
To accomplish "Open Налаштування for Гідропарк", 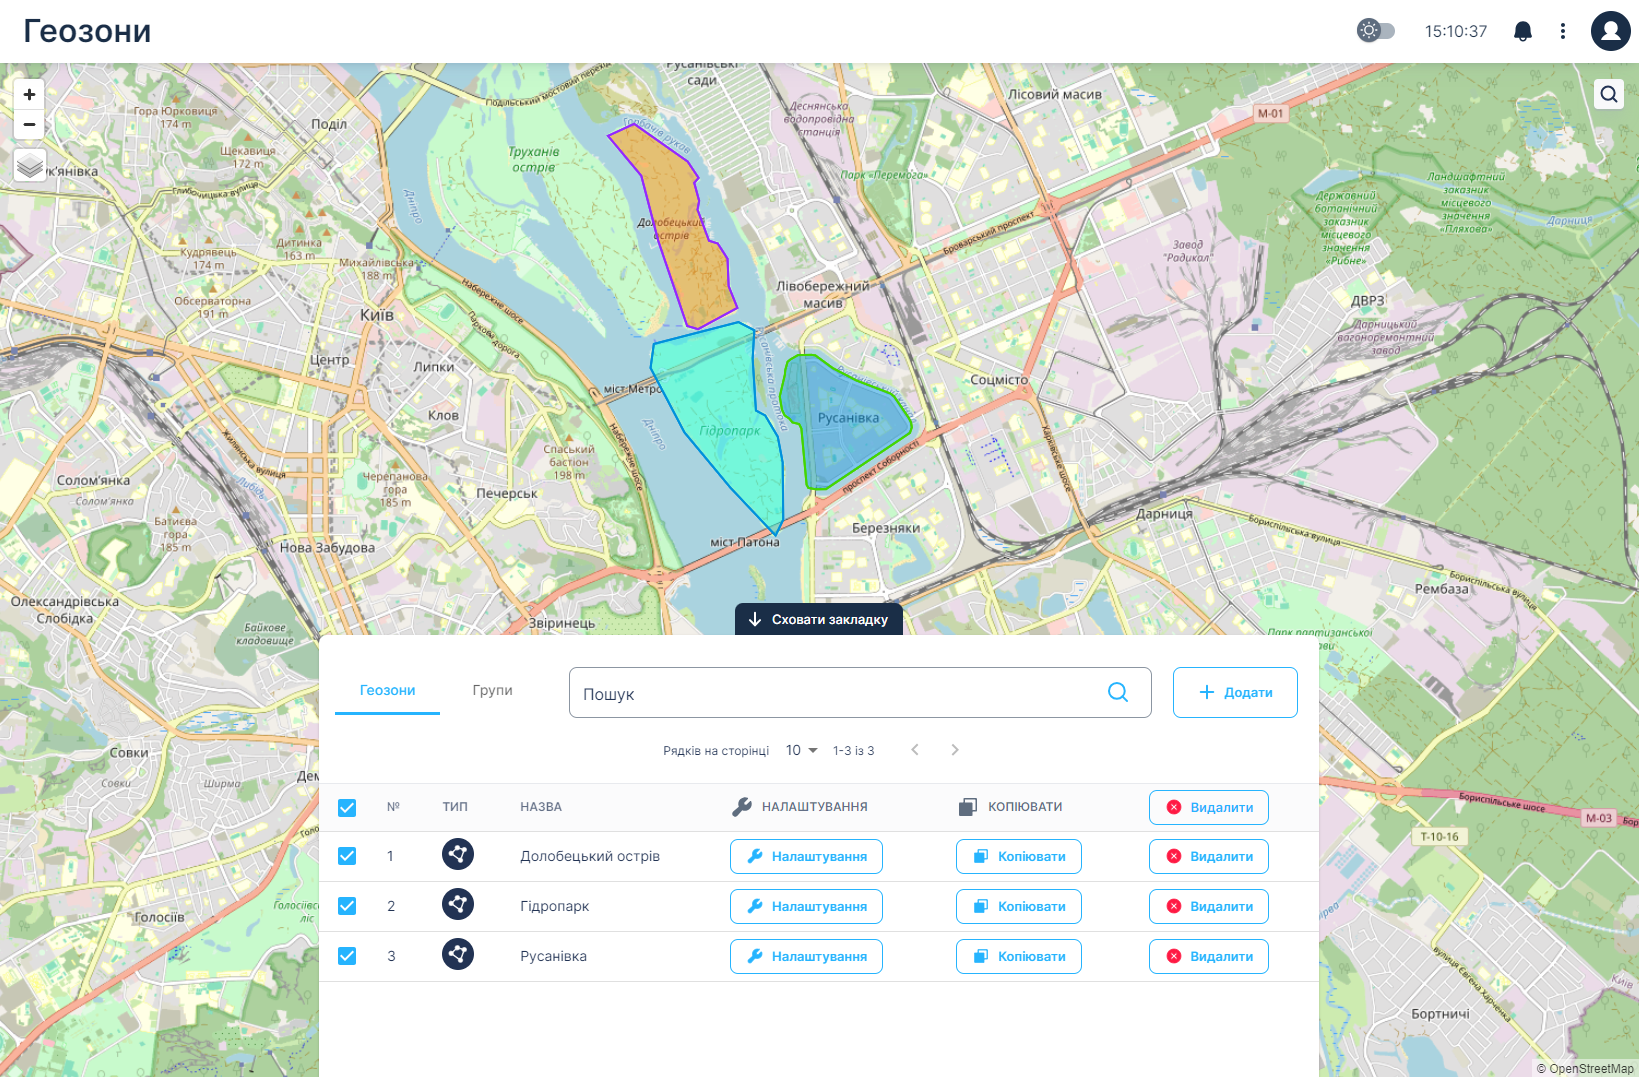I will point(806,906).
